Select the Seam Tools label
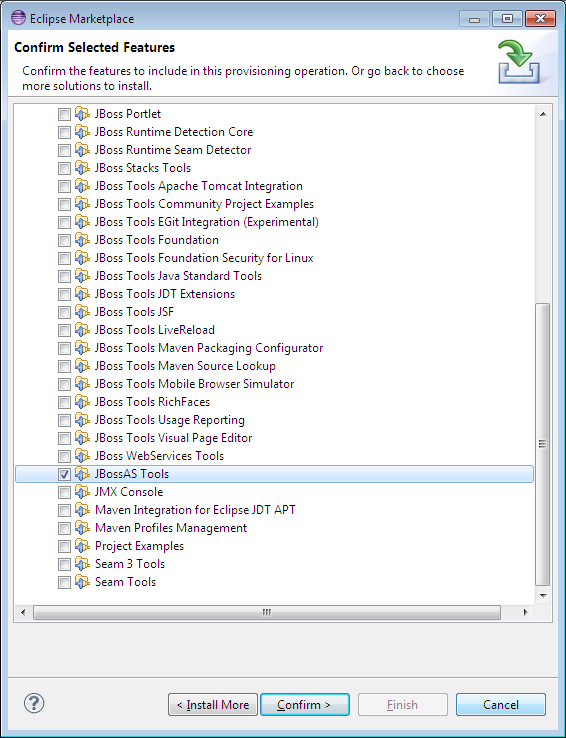 (x=125, y=582)
